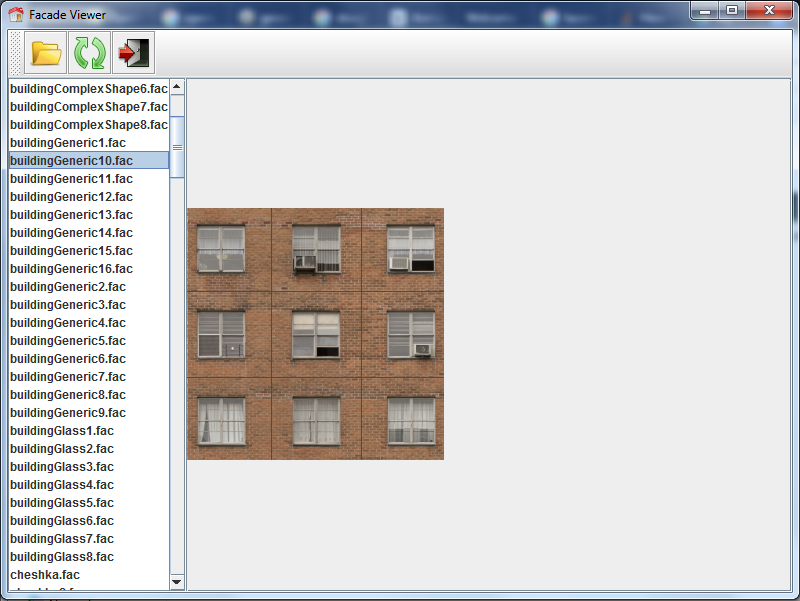Select buildingGeneric2.fac in the list
This screenshot has width=800, height=601.
[89, 287]
